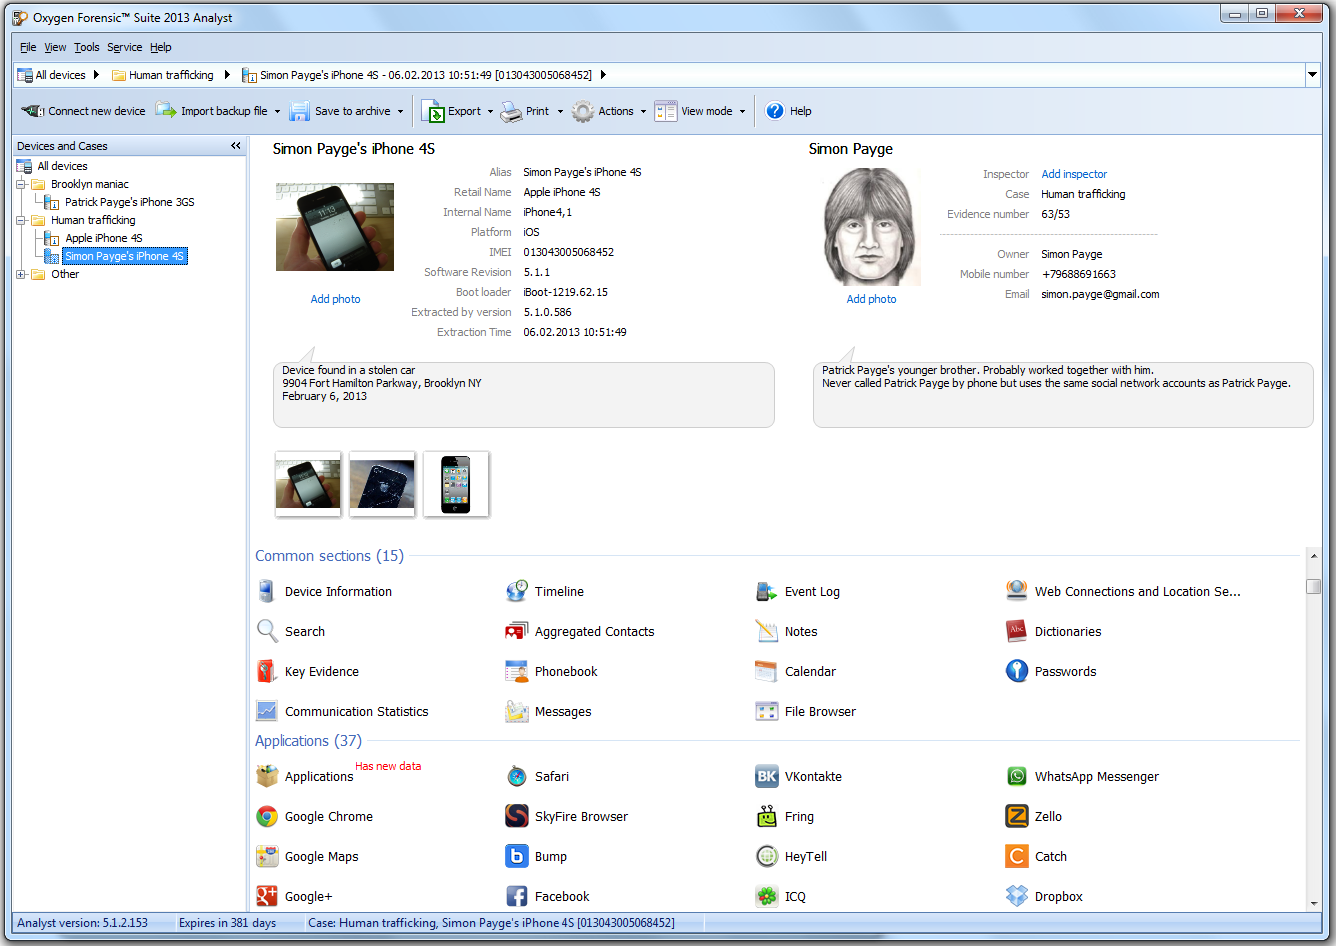The width and height of the screenshot is (1336, 946).
Task: Open the Search section
Action: click(291, 632)
